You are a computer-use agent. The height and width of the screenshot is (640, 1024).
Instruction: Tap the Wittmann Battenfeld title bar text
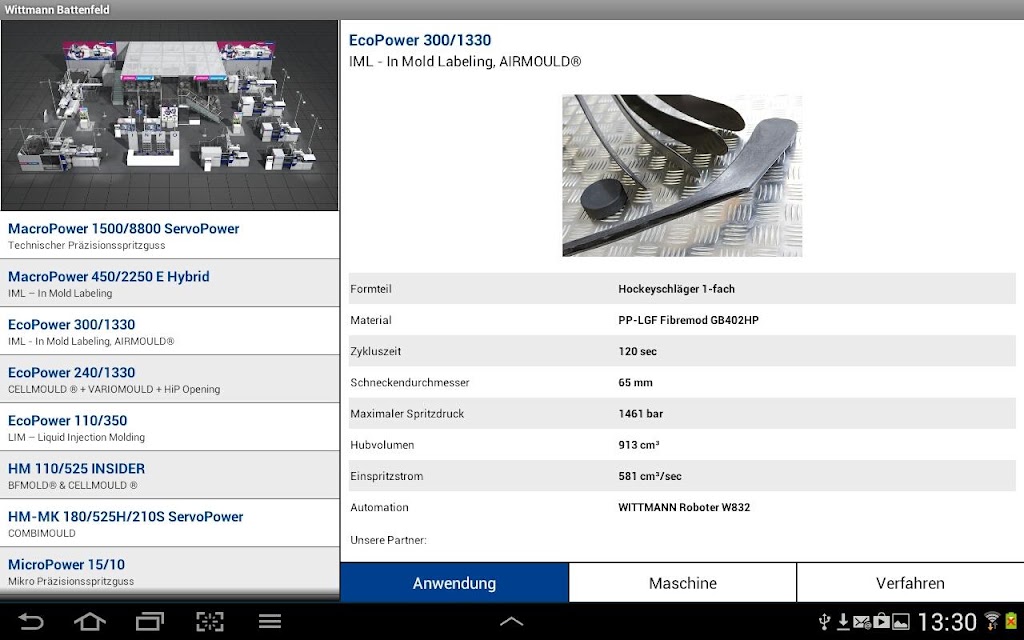tap(57, 10)
